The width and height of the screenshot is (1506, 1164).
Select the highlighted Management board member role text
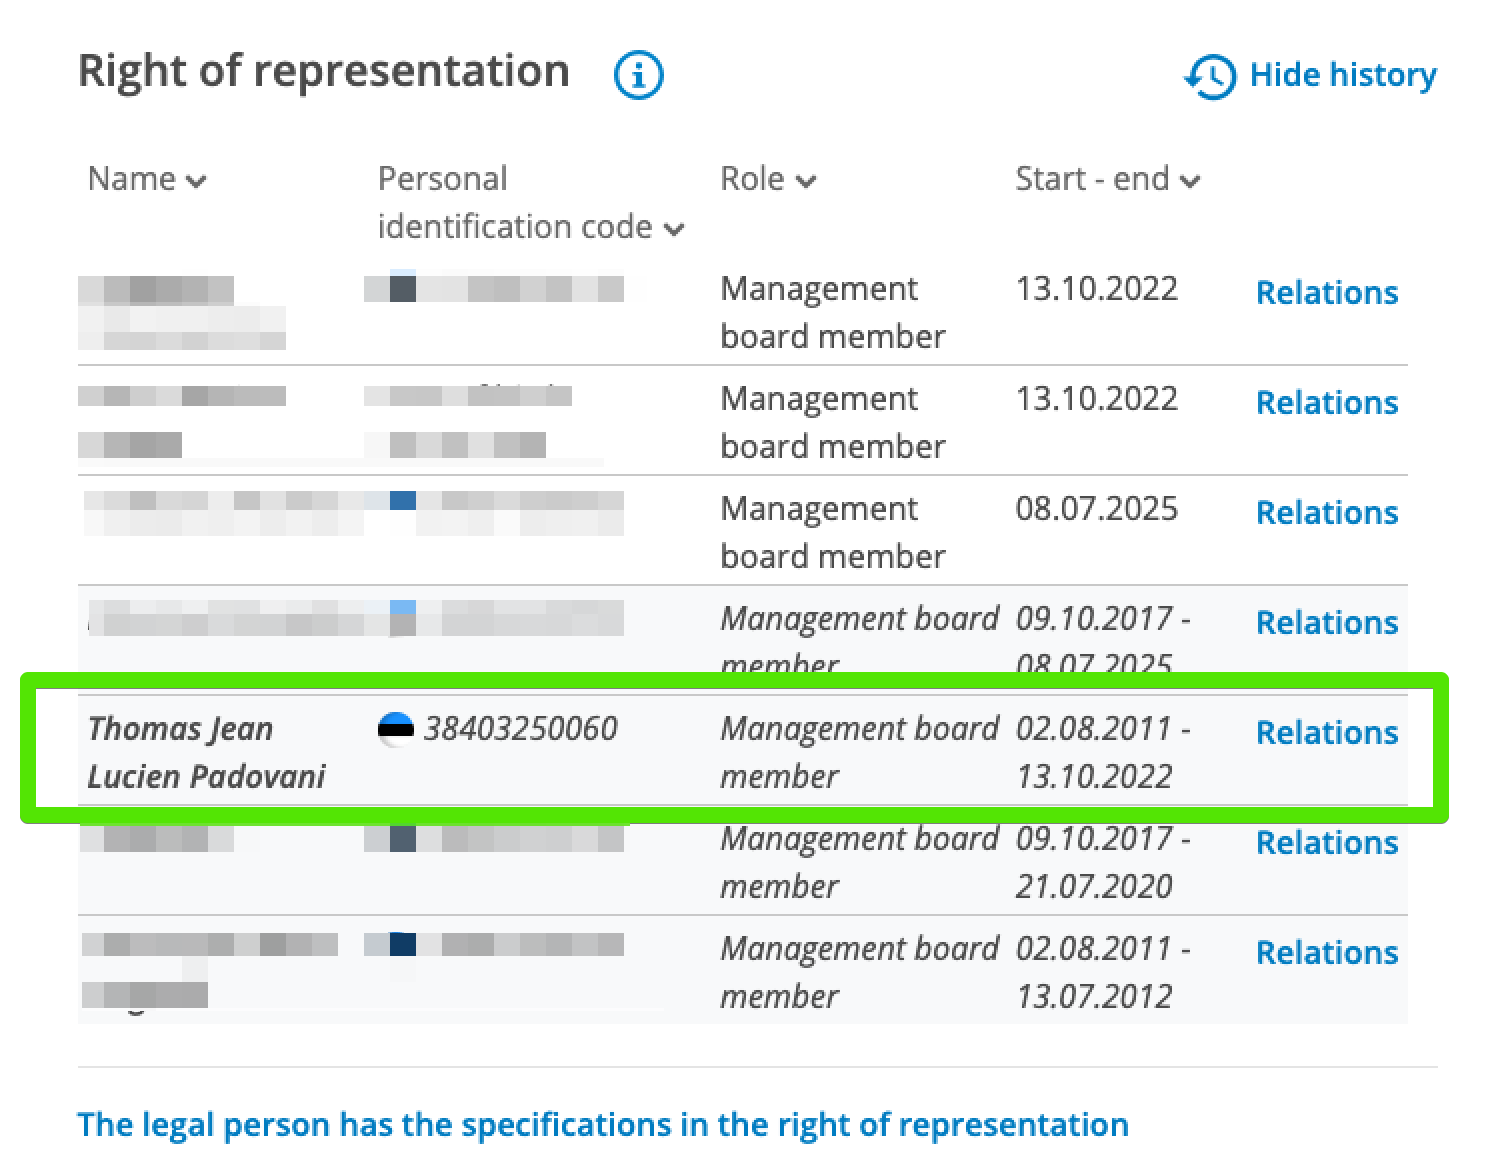click(x=859, y=752)
